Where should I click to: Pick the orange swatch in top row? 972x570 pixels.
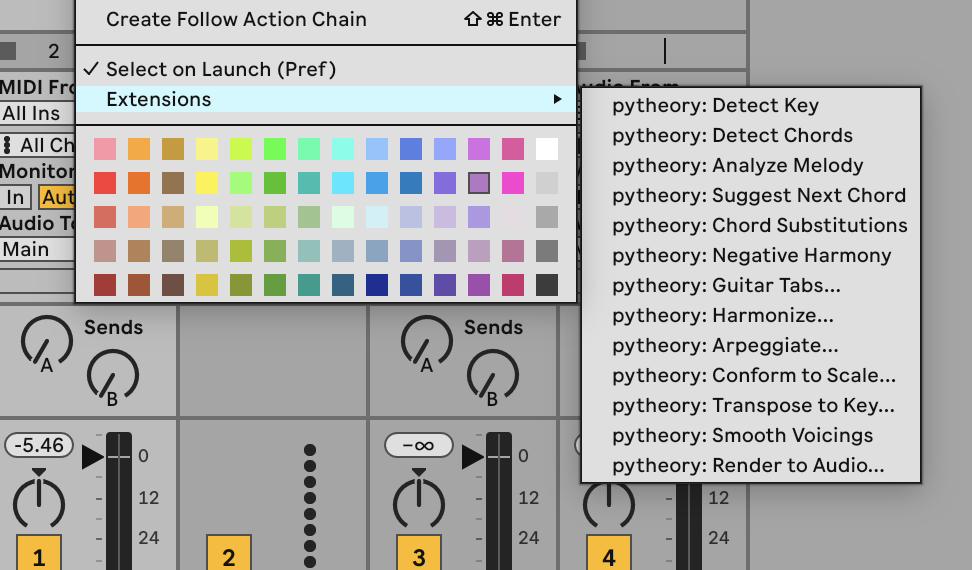(139, 149)
